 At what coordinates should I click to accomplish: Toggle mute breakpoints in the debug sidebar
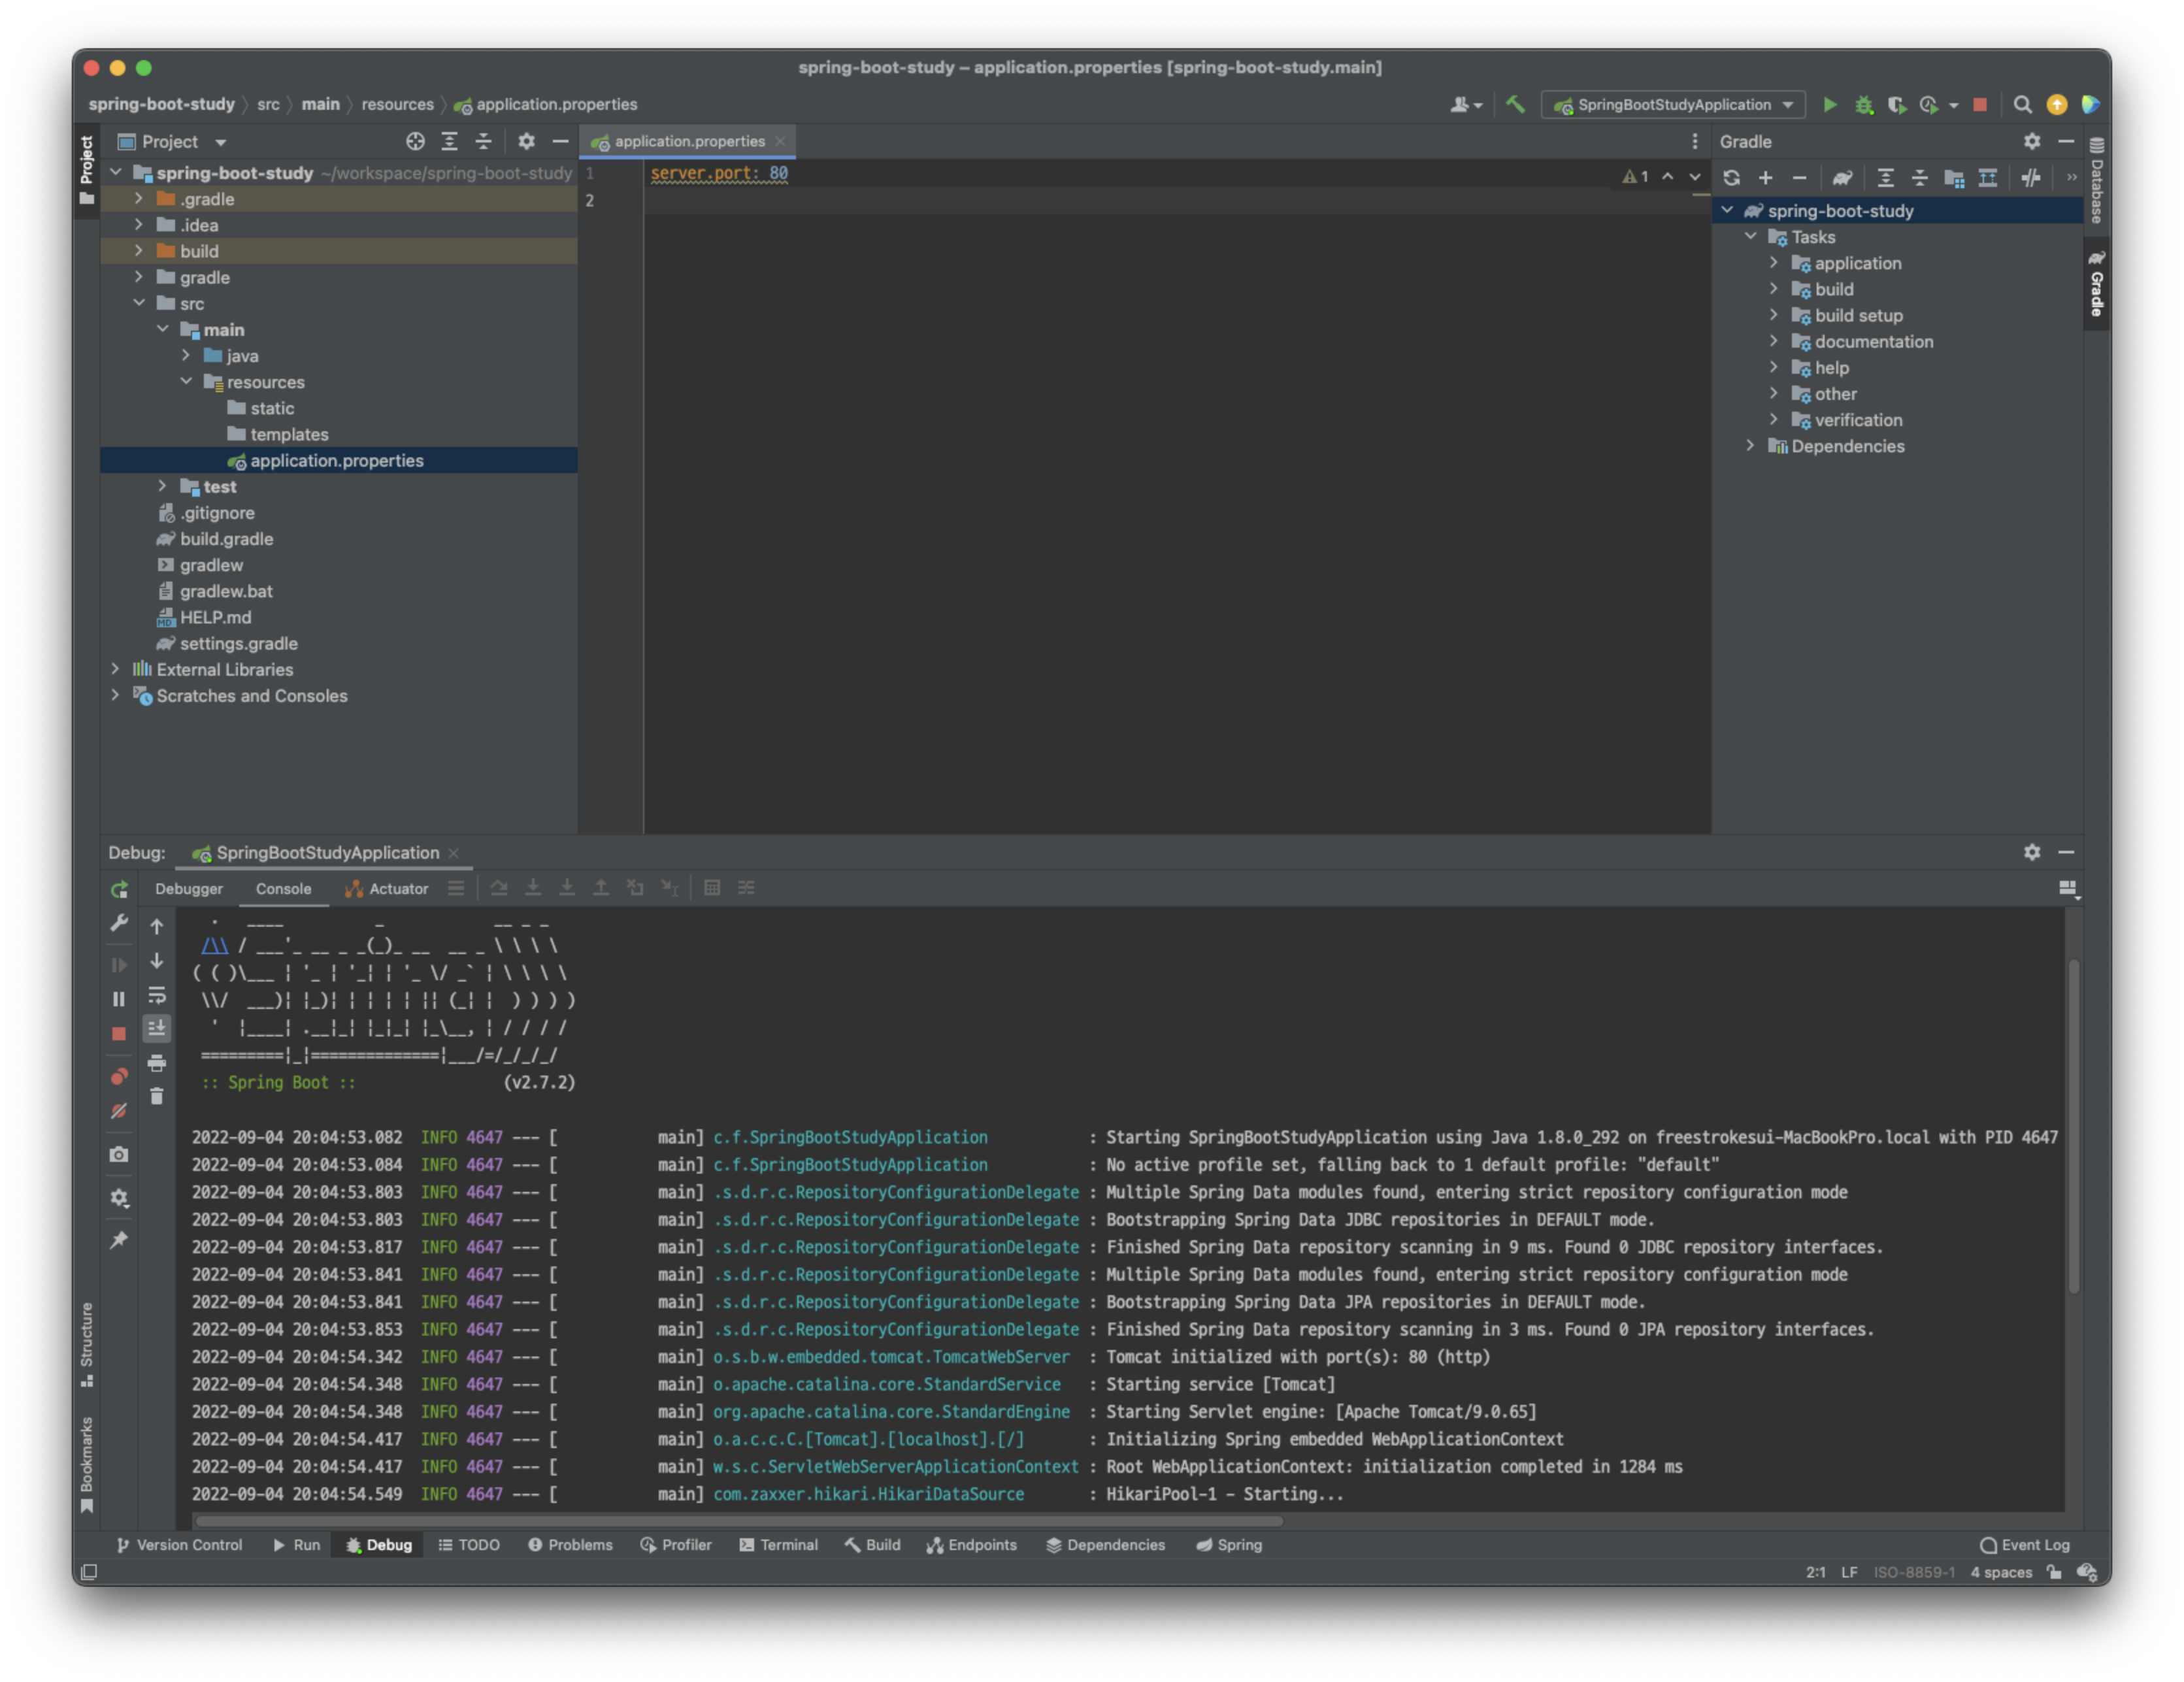[119, 1111]
